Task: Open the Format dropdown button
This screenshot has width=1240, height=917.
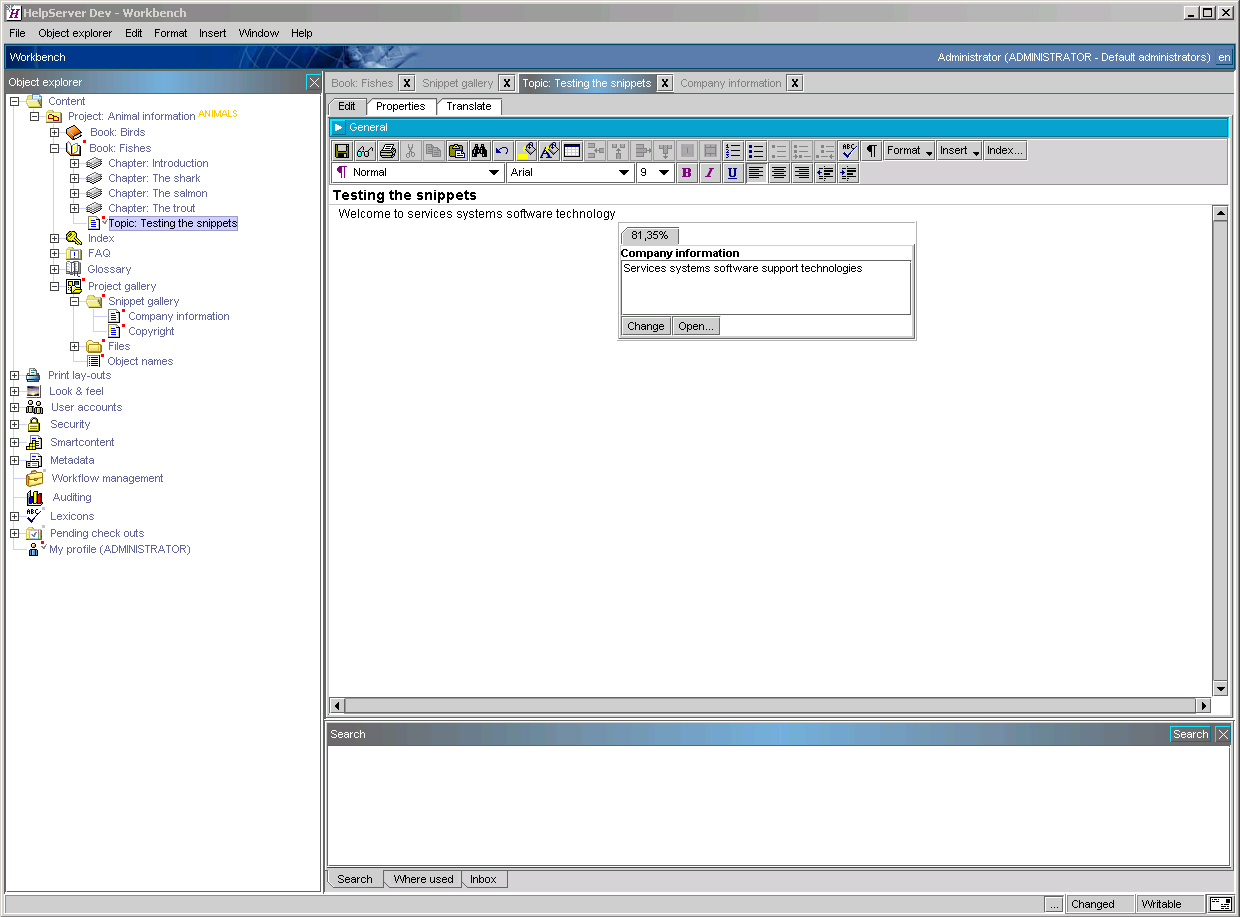Action: point(909,151)
